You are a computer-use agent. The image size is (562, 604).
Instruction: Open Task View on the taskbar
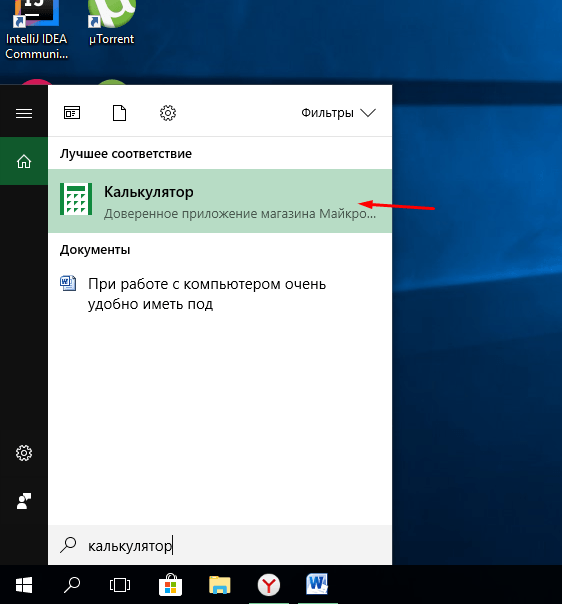pyautogui.click(x=120, y=585)
